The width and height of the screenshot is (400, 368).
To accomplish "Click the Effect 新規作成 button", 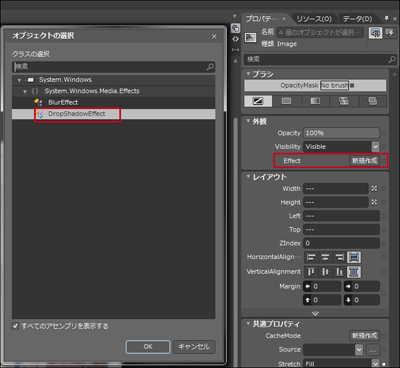I will [x=365, y=161].
